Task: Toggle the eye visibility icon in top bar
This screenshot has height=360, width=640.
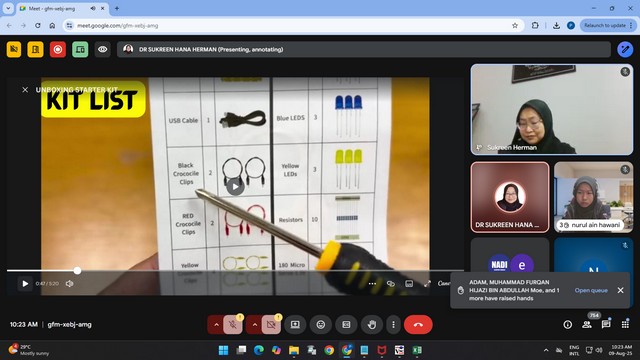Action: coord(102,49)
